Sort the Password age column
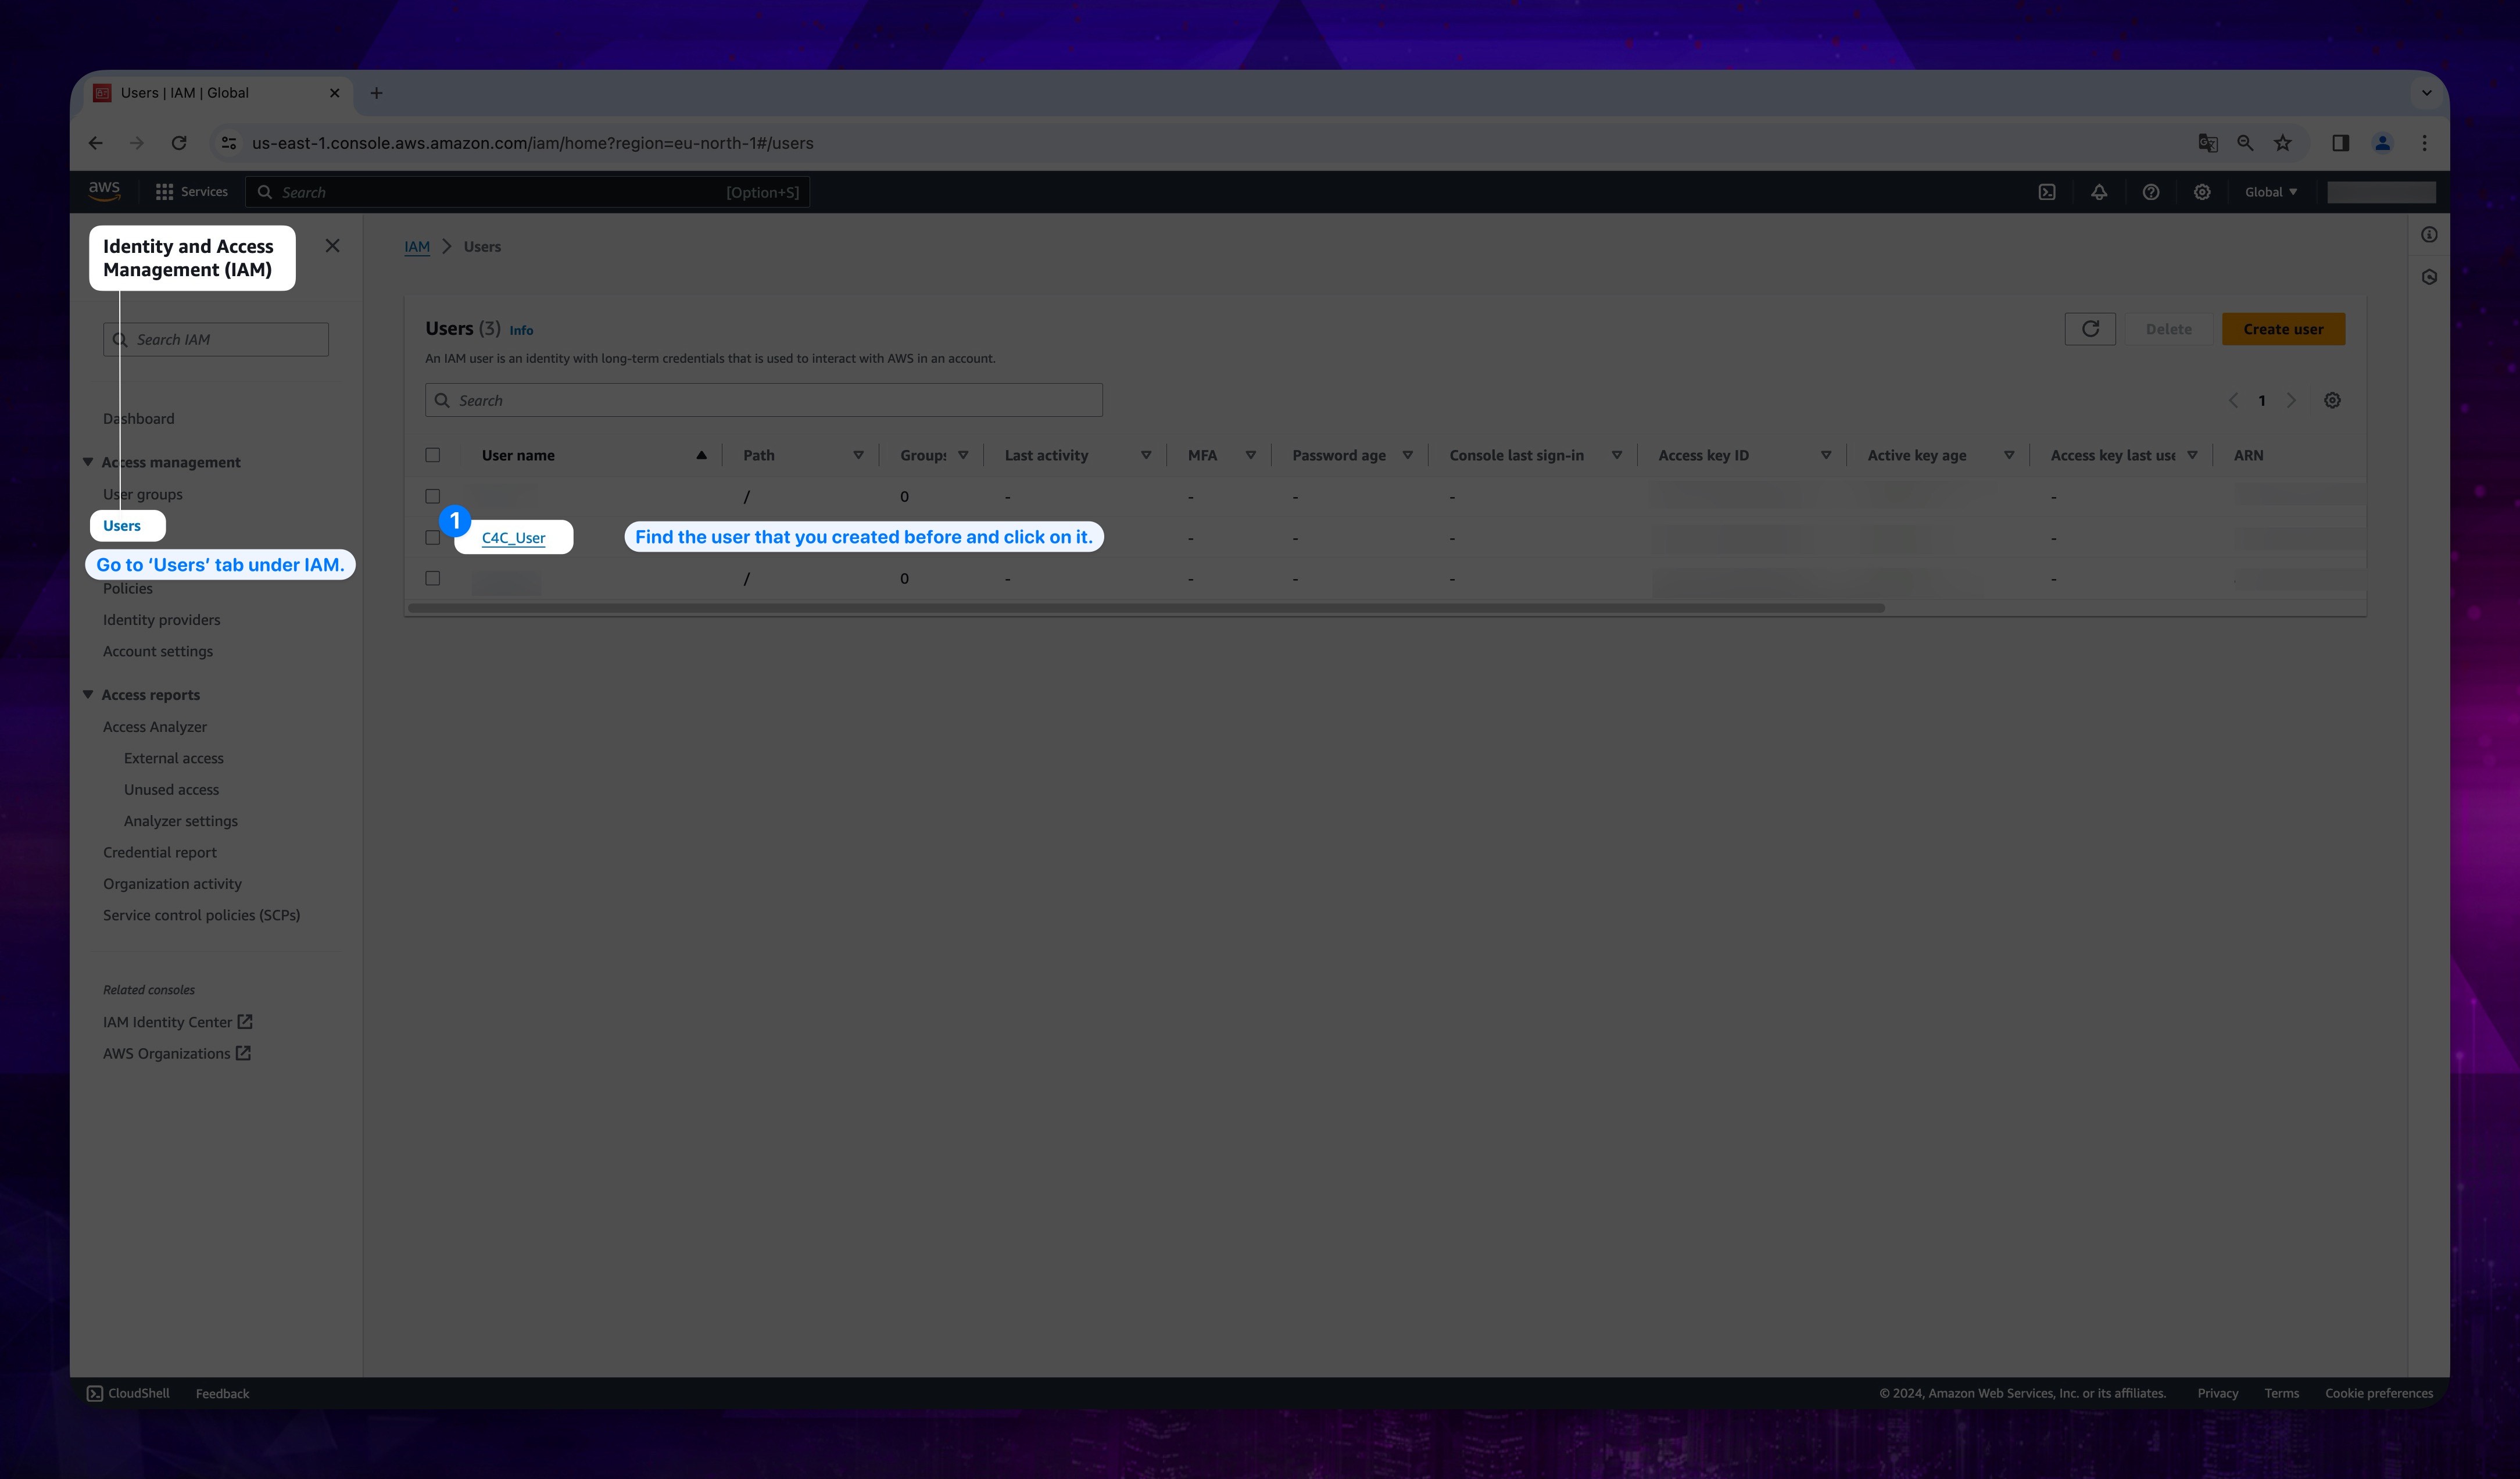 coord(1407,455)
